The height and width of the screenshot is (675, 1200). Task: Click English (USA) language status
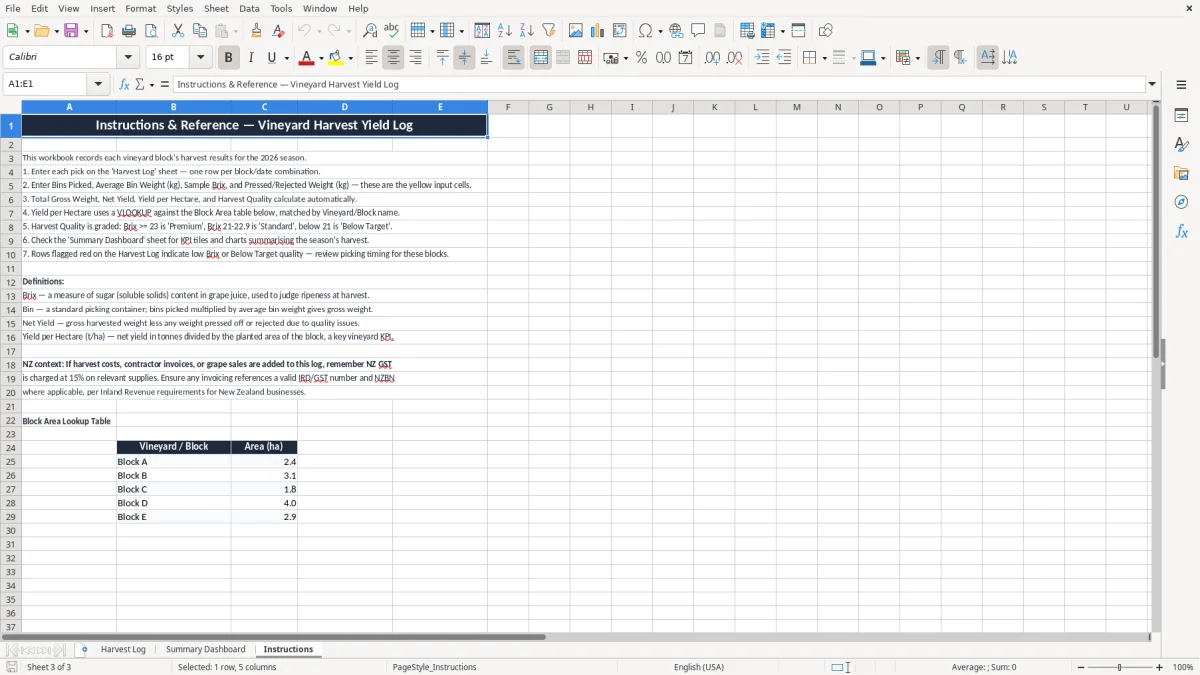(x=699, y=667)
